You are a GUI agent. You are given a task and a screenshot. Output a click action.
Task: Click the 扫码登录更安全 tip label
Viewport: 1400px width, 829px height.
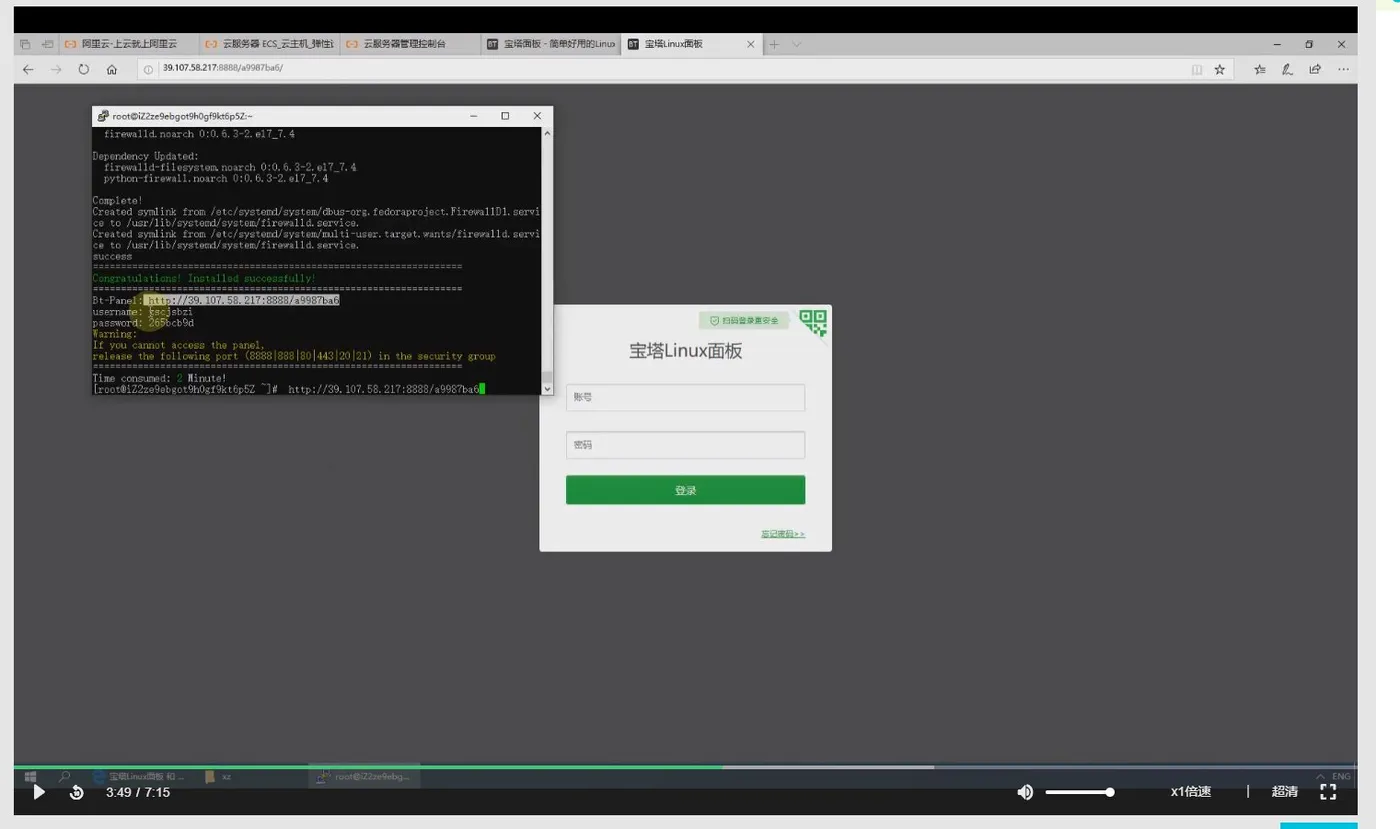744,321
